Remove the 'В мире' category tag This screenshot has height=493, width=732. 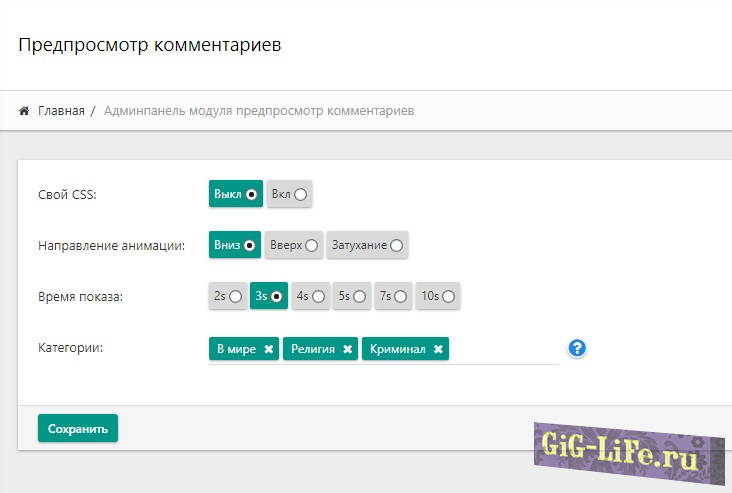coord(268,349)
